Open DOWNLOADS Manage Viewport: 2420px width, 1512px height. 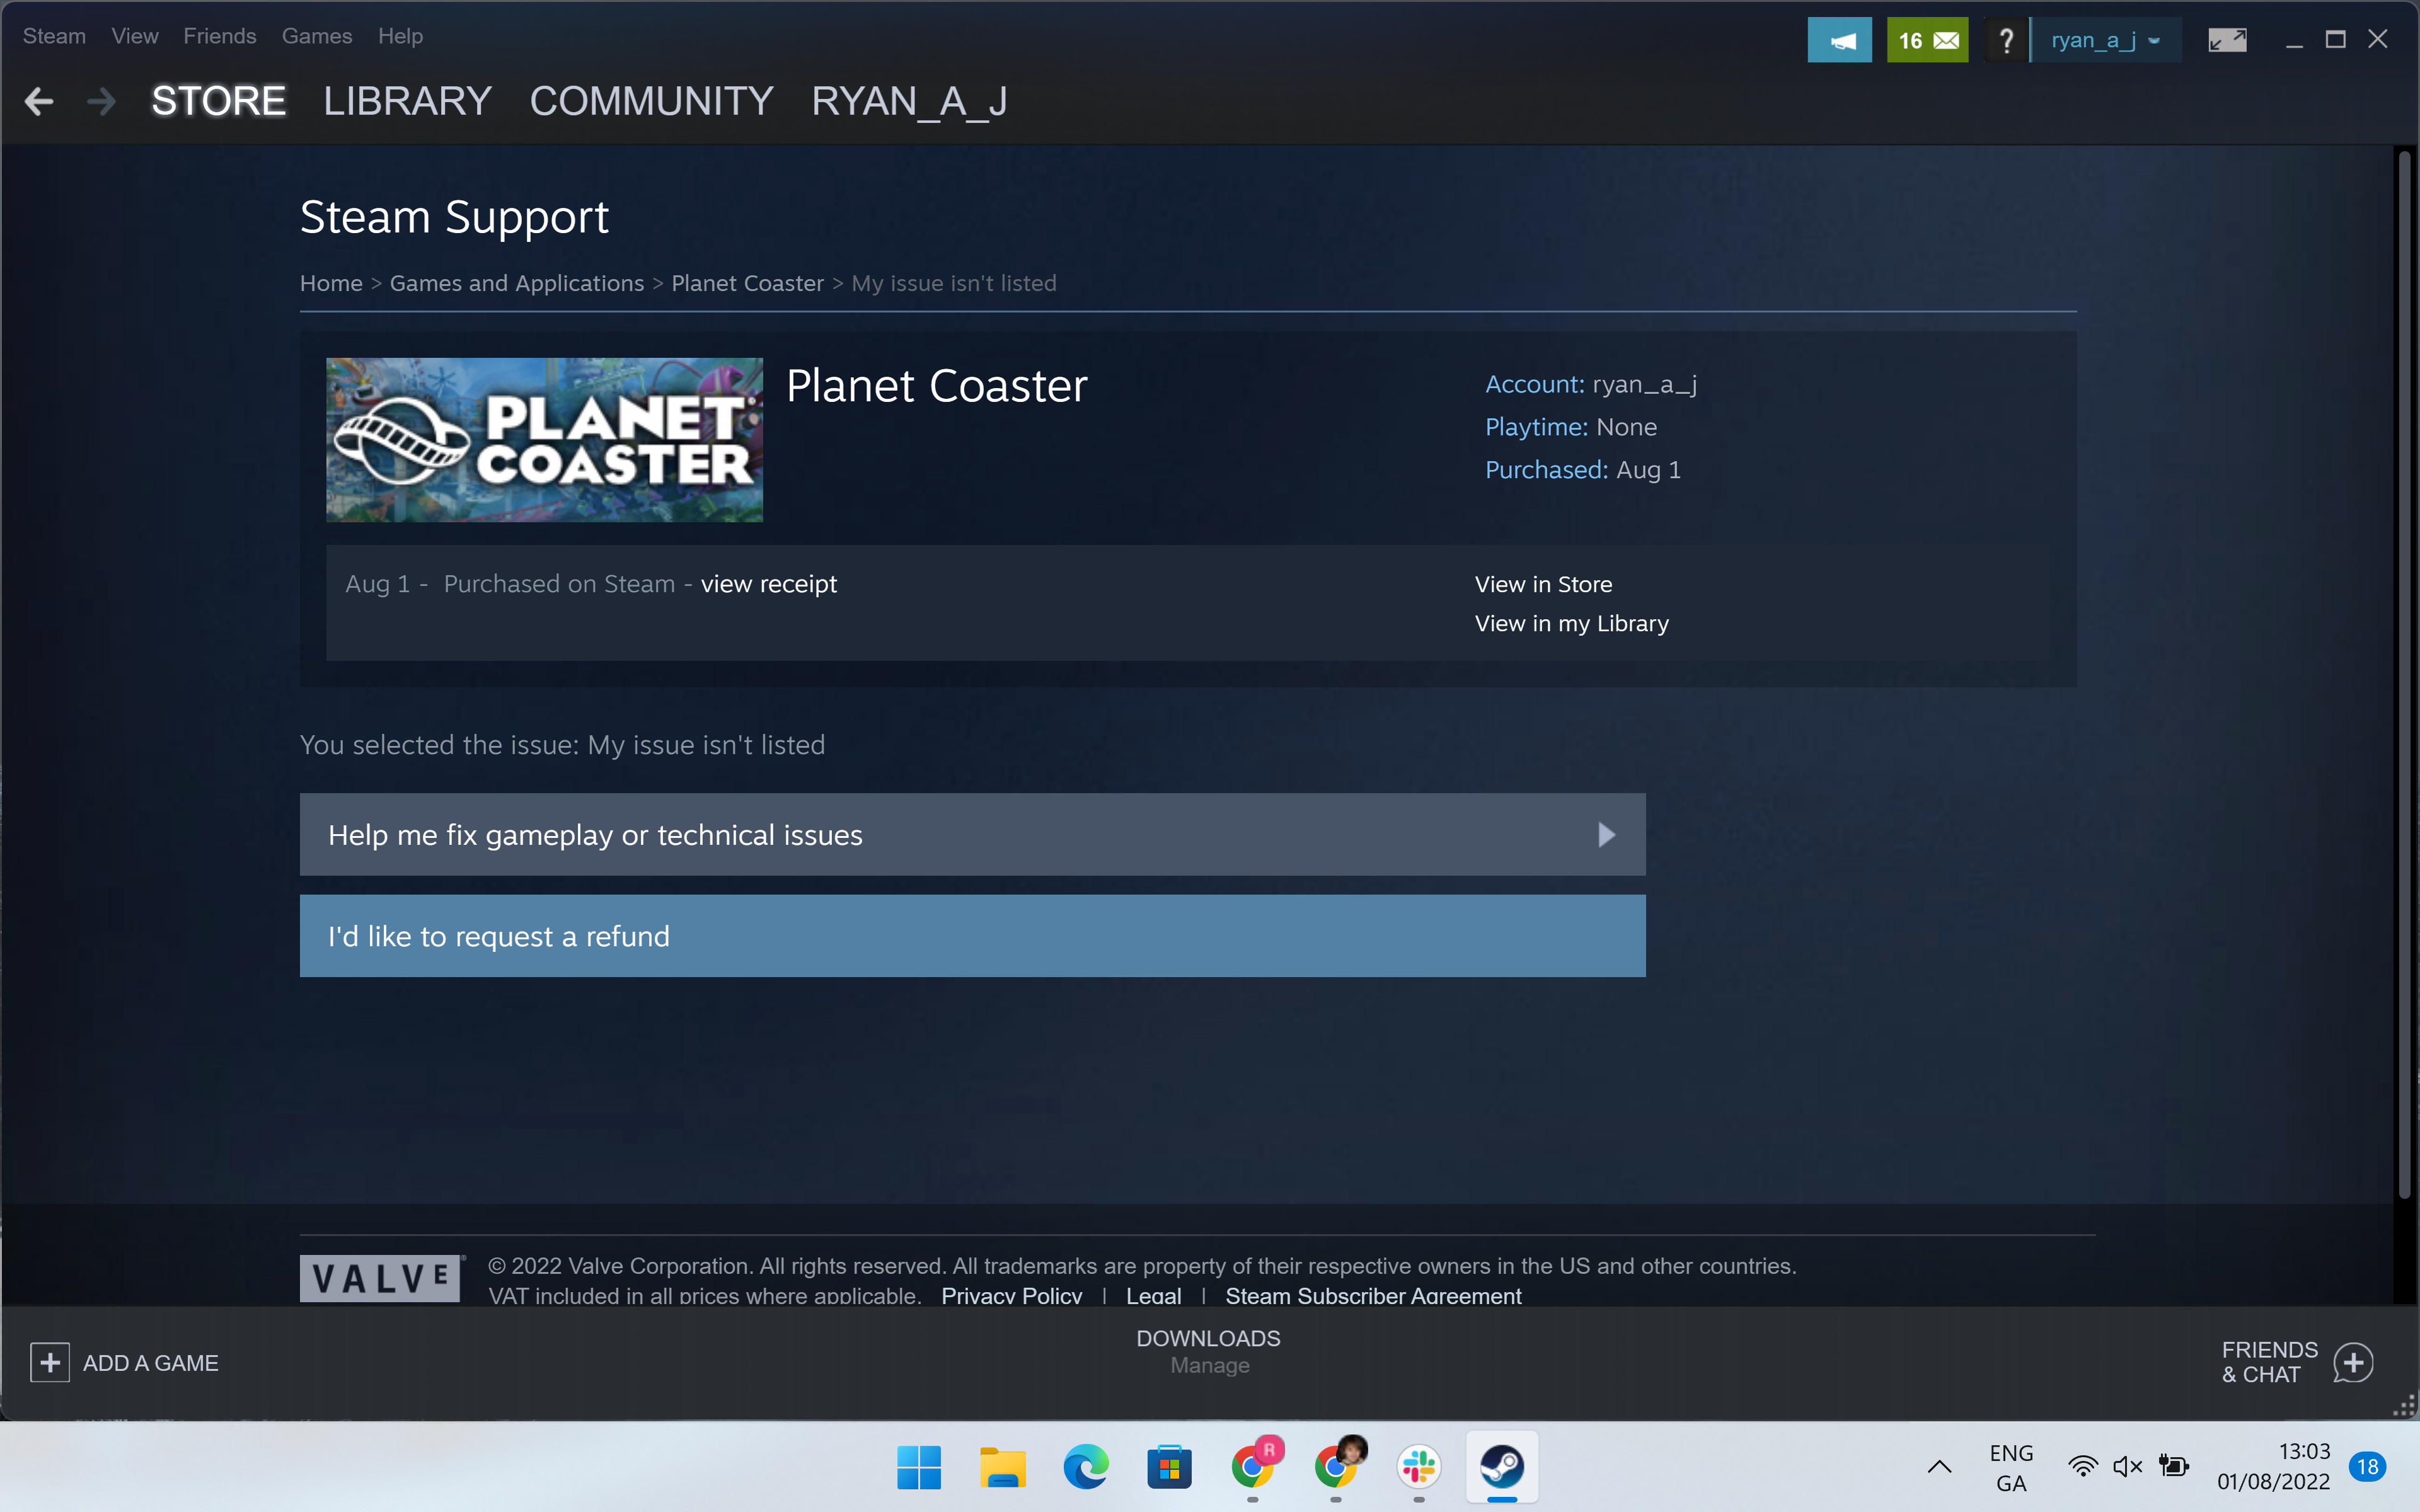point(1209,1351)
